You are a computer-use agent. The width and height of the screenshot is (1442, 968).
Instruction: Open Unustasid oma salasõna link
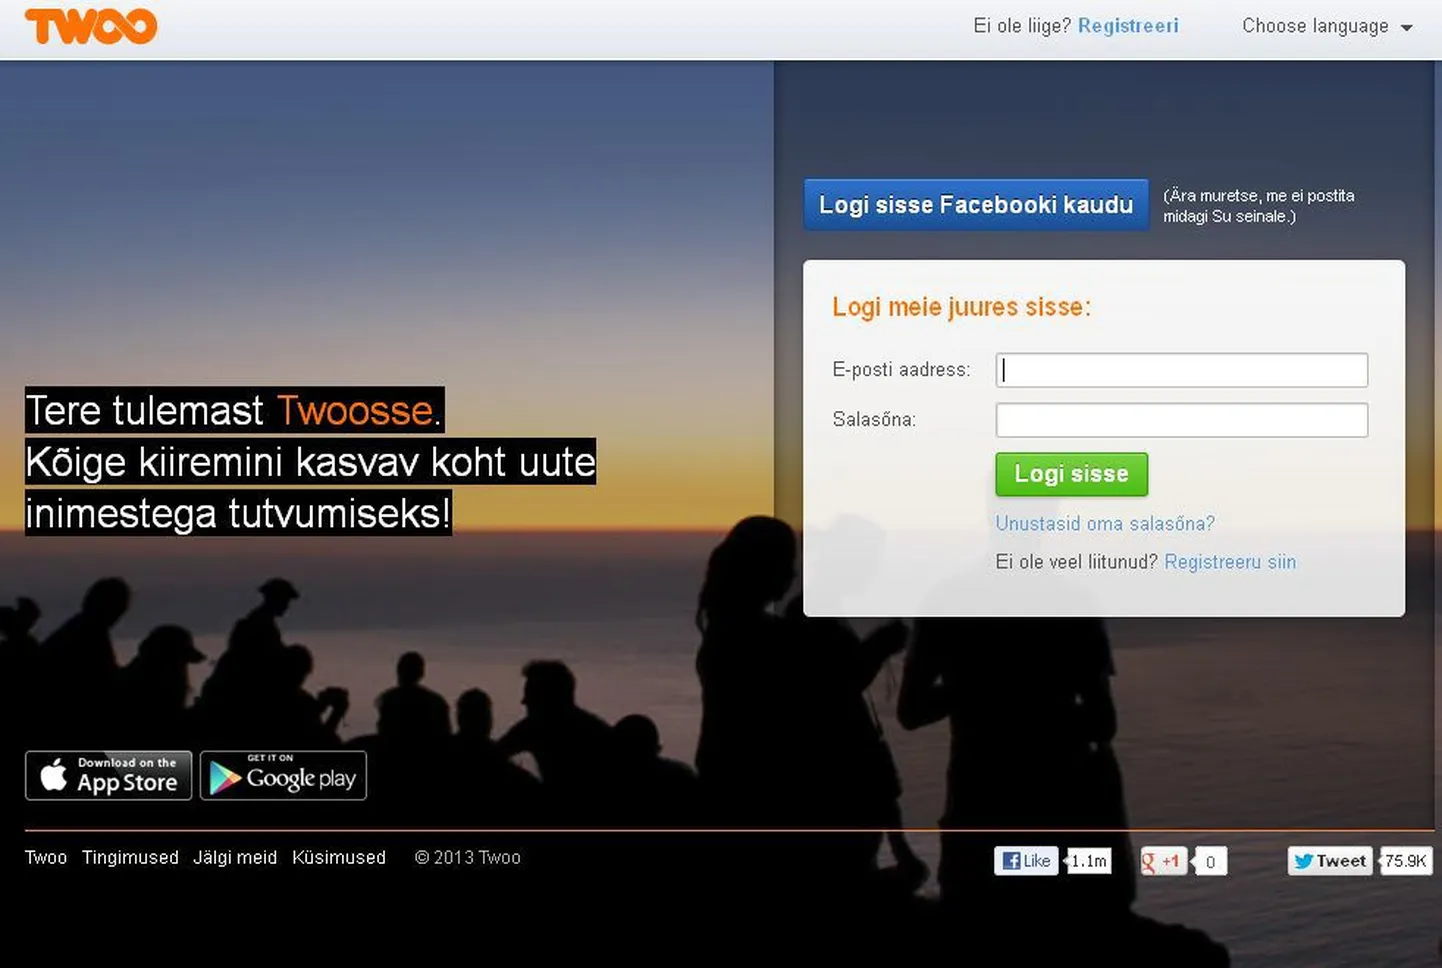pos(1105,523)
